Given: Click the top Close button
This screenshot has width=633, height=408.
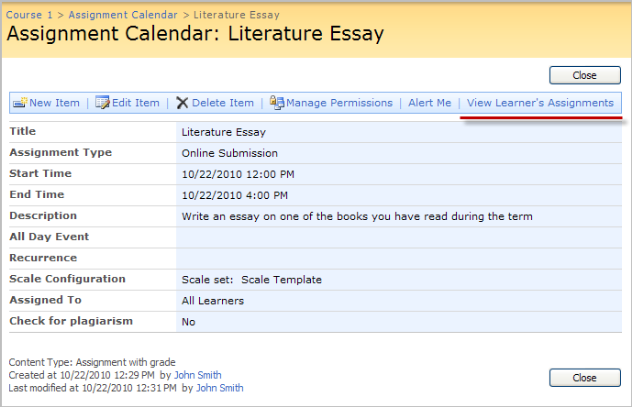Looking at the screenshot, I should click(585, 75).
